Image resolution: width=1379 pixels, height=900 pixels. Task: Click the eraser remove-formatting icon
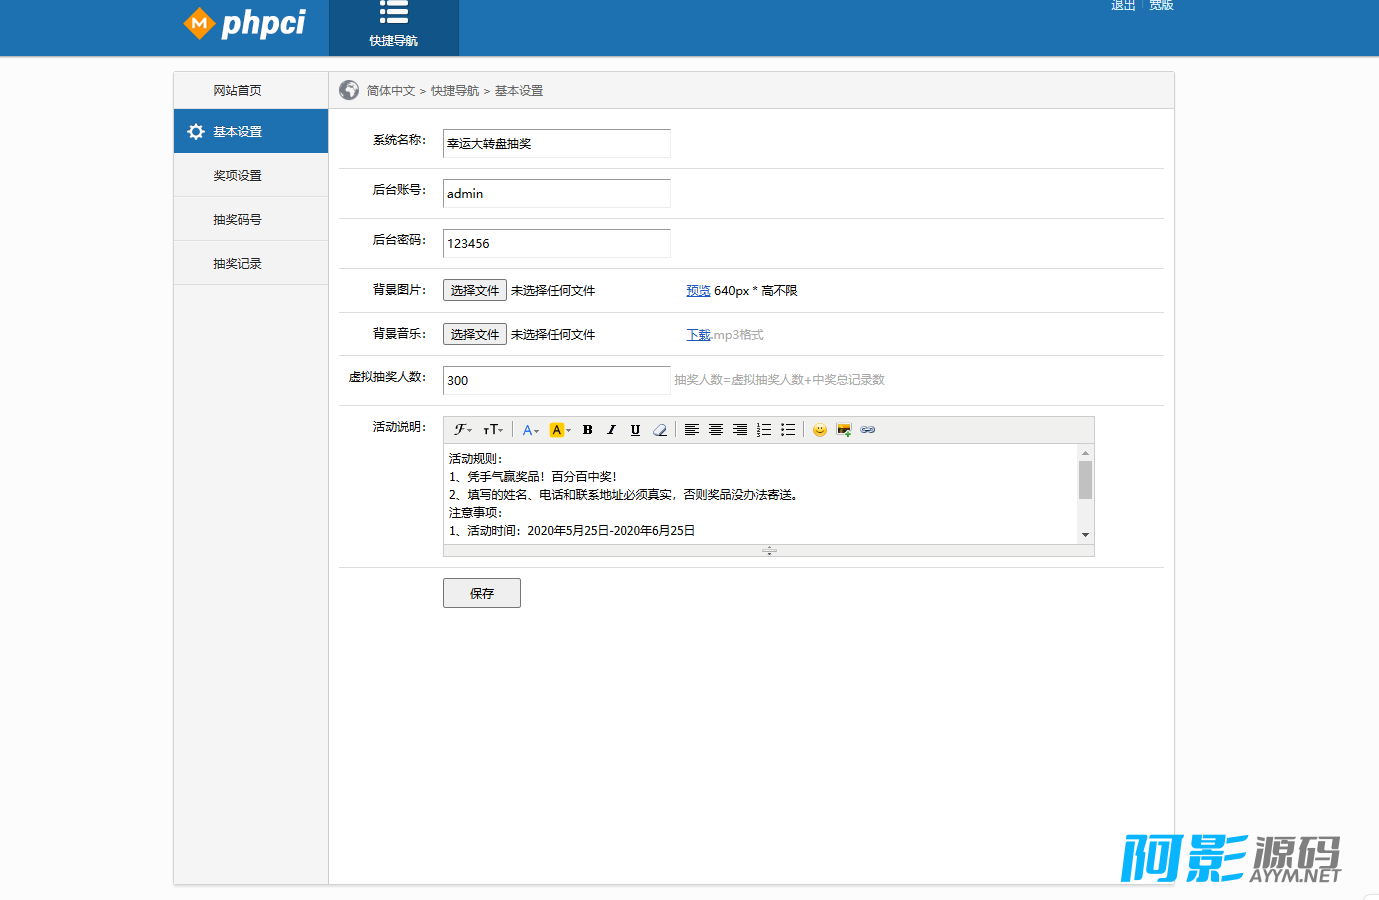(660, 430)
